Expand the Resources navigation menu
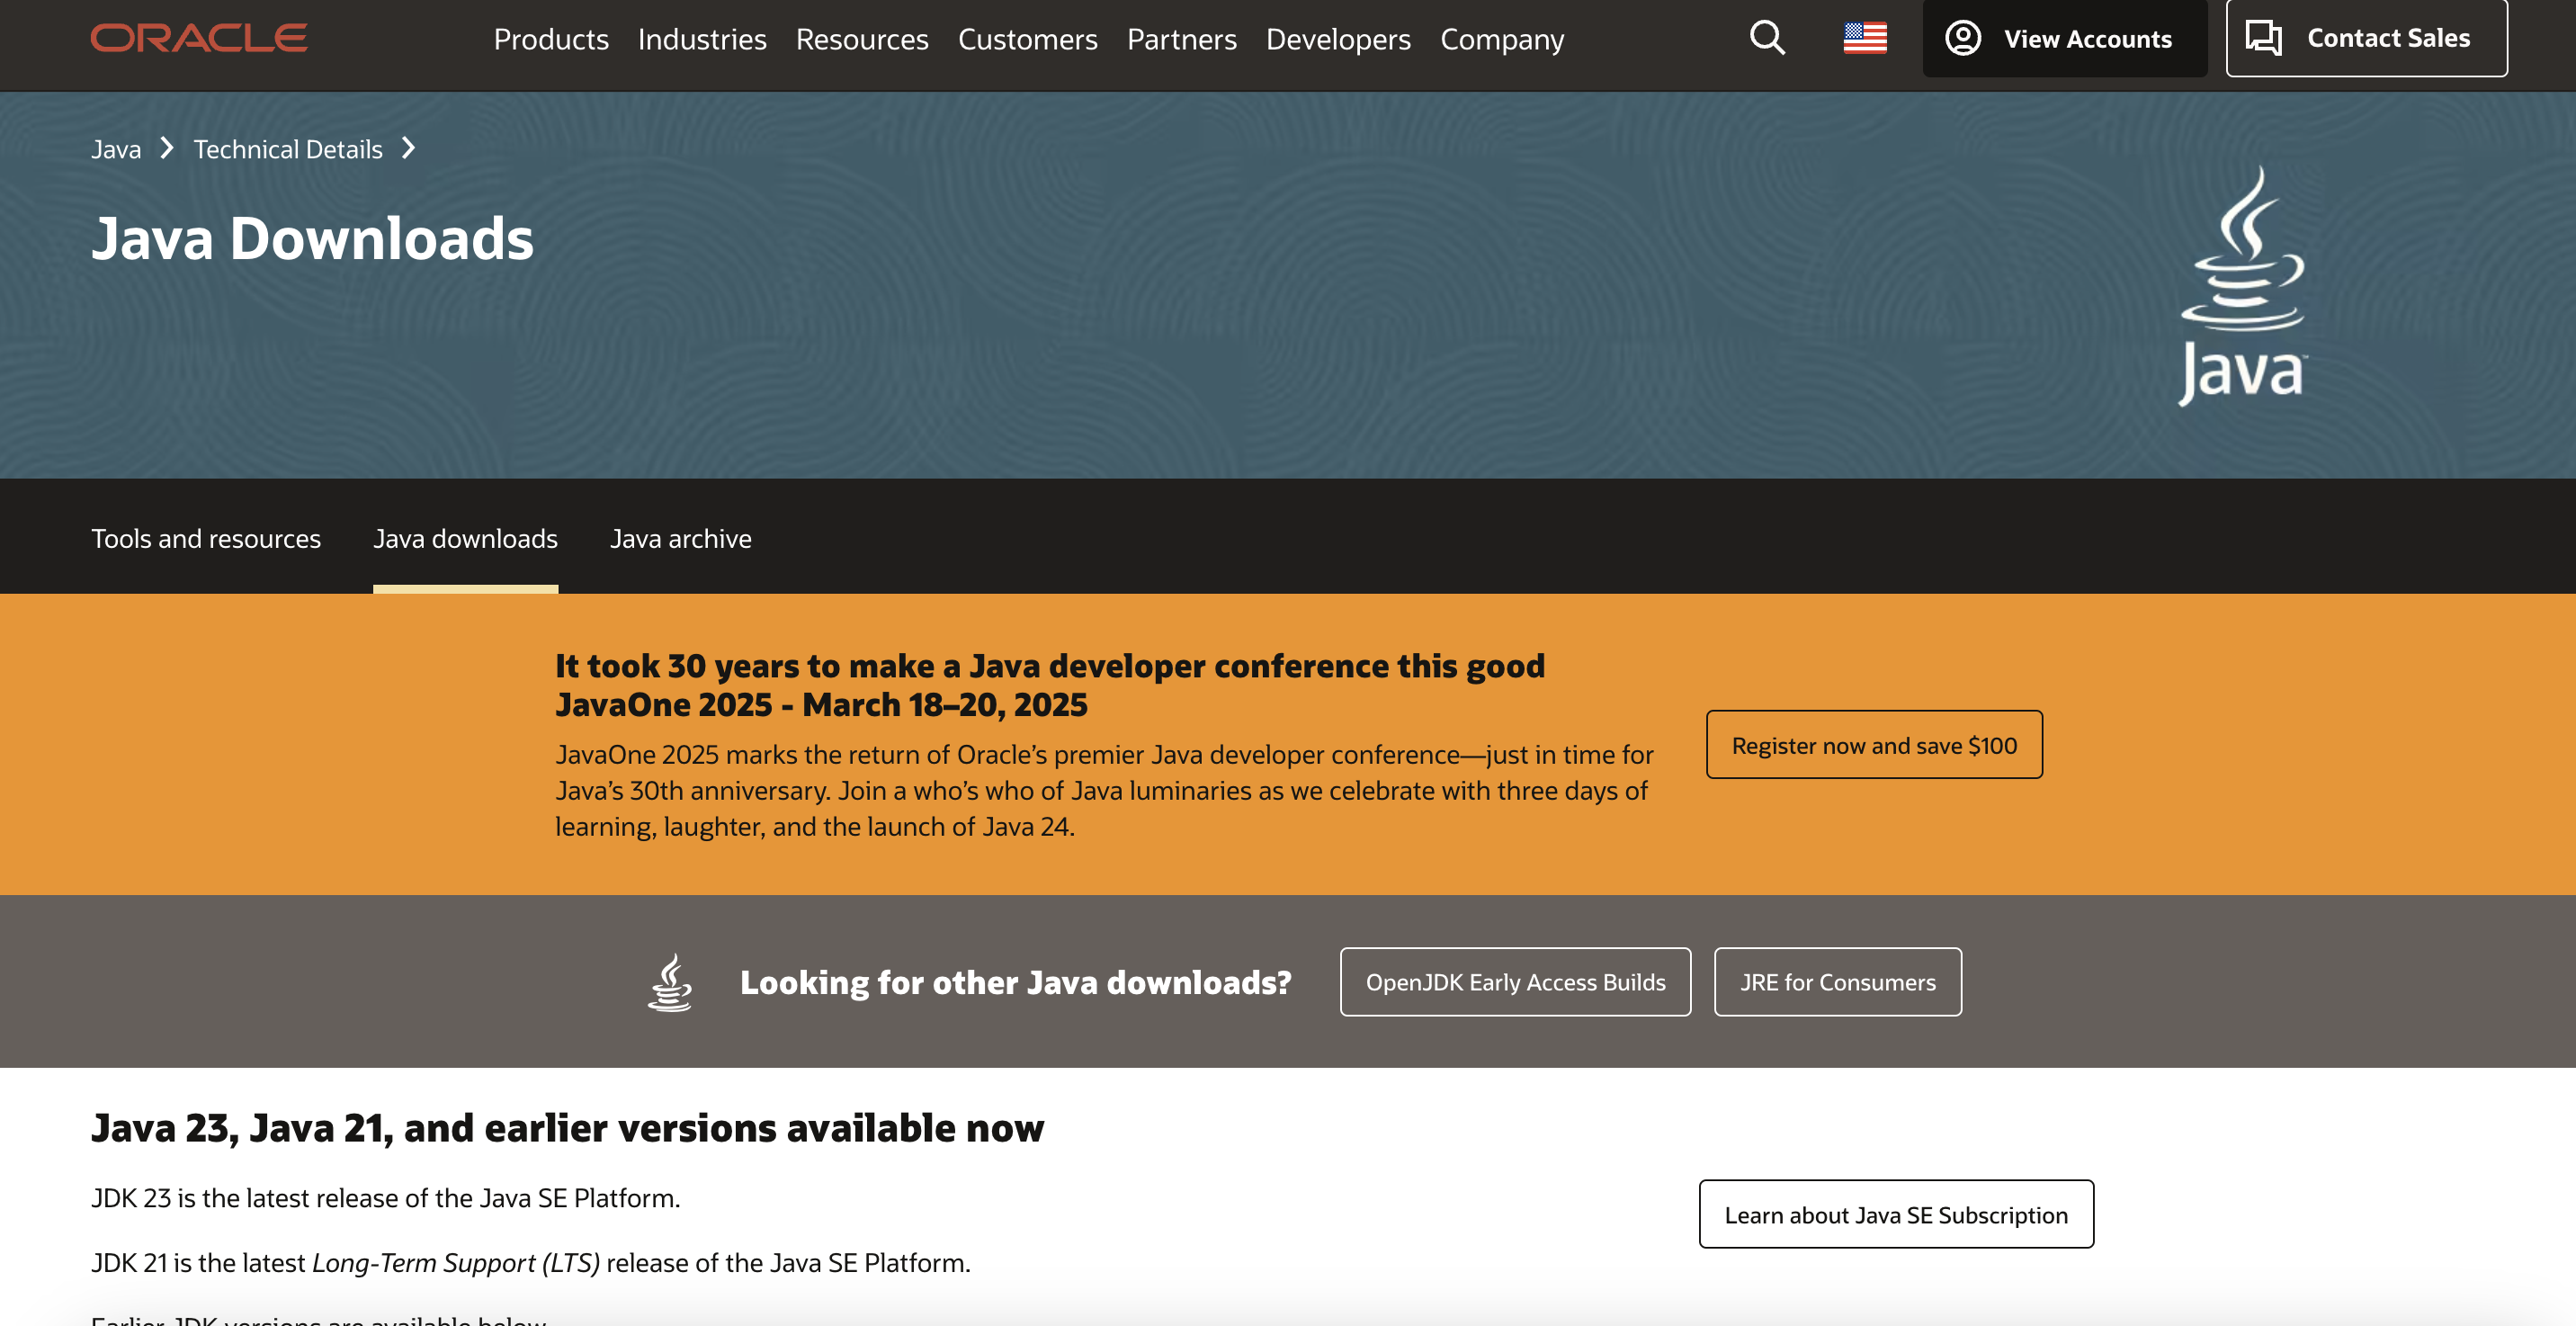 [x=862, y=39]
